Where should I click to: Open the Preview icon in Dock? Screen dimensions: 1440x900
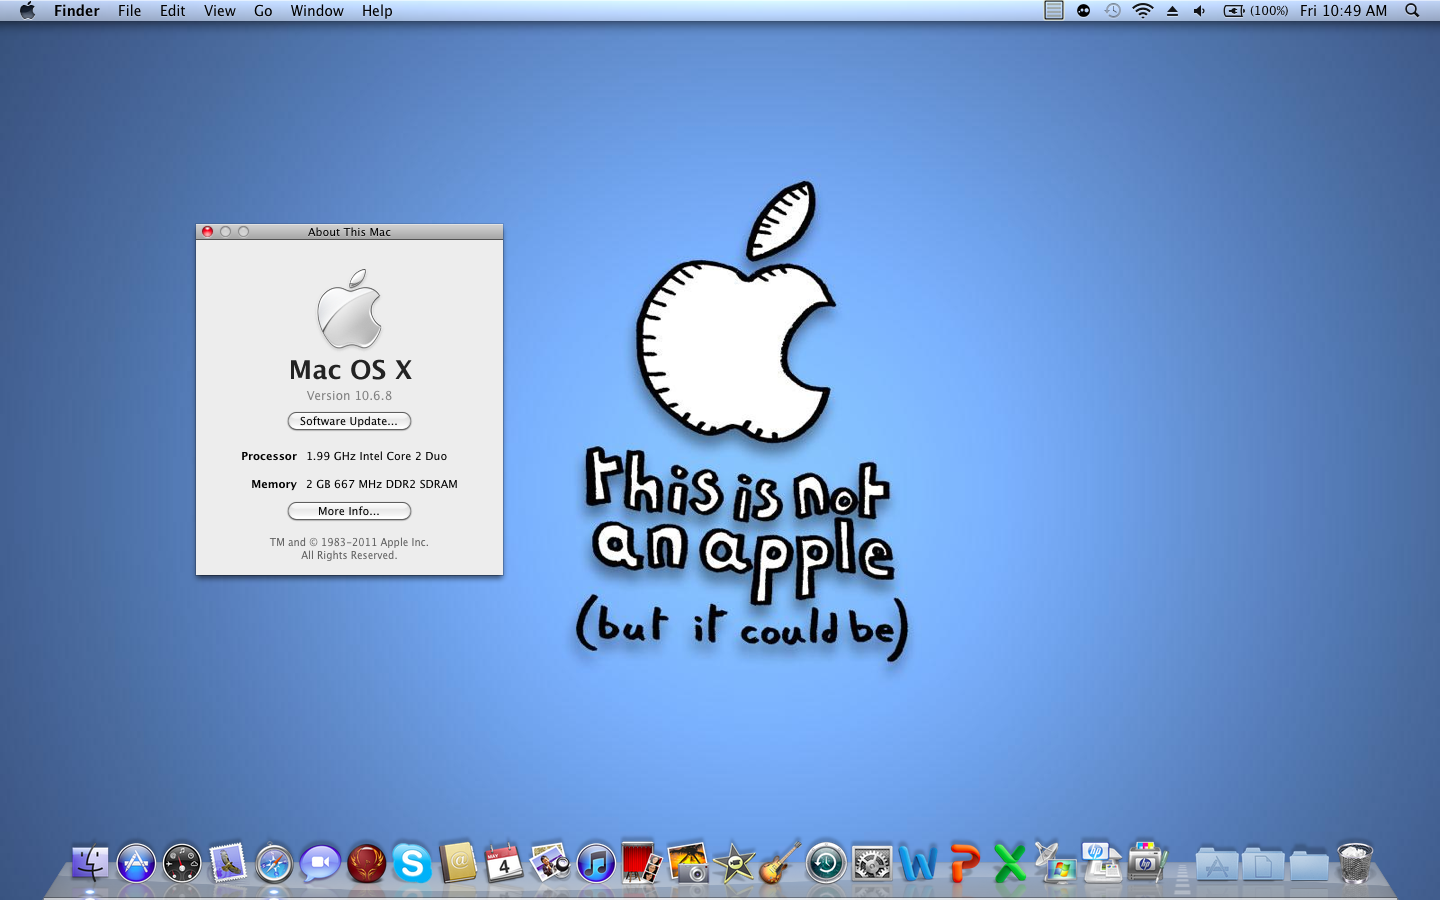pyautogui.click(x=550, y=863)
